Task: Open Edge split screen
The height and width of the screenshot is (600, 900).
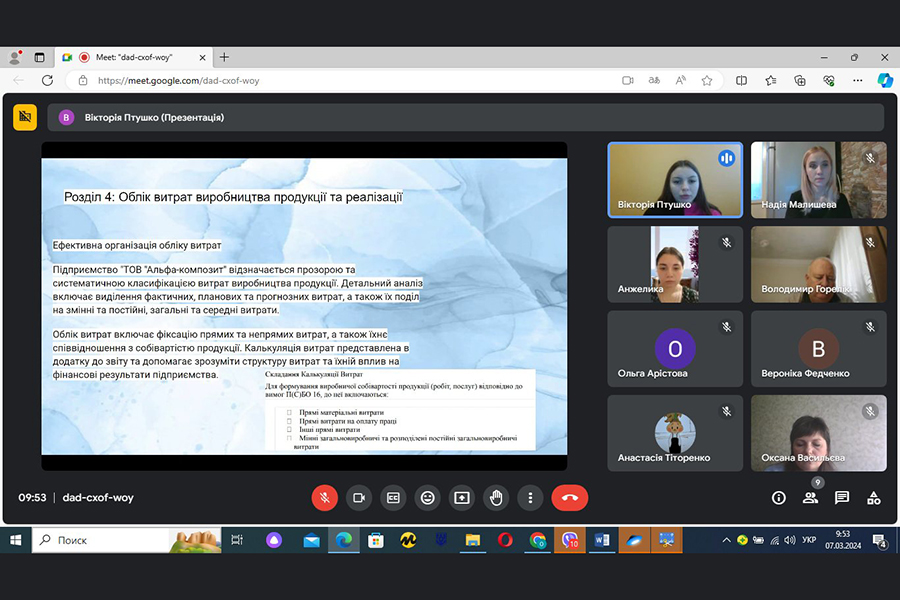Action: click(742, 80)
